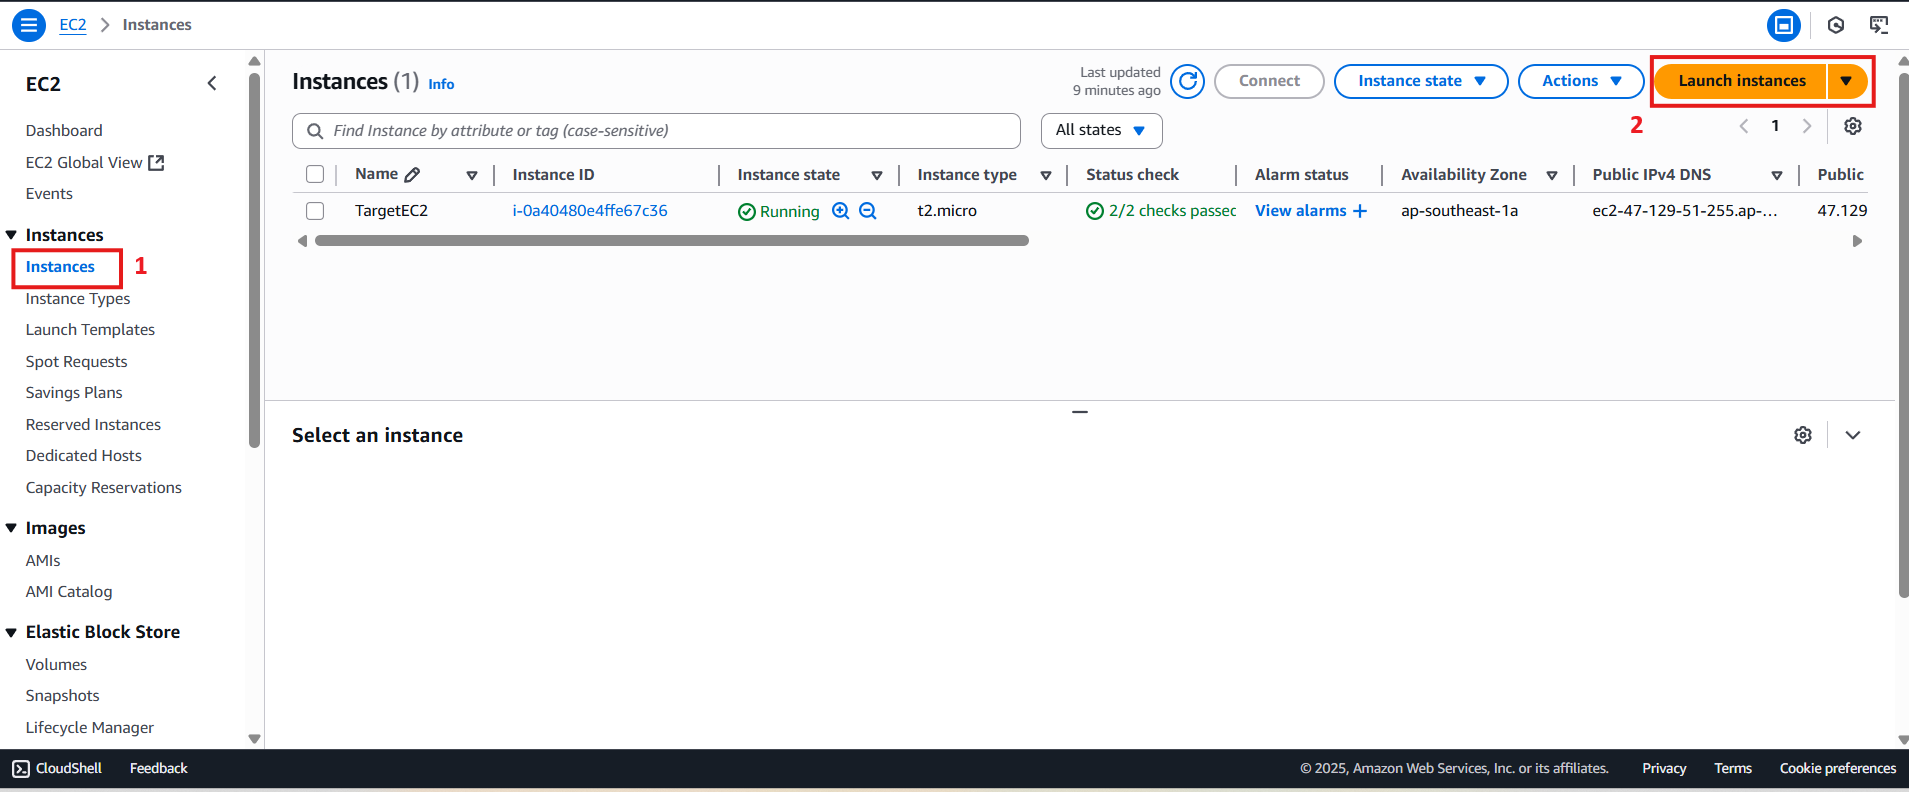Open the table preferences gear icon
The height and width of the screenshot is (792, 1909).
pos(1853,126)
